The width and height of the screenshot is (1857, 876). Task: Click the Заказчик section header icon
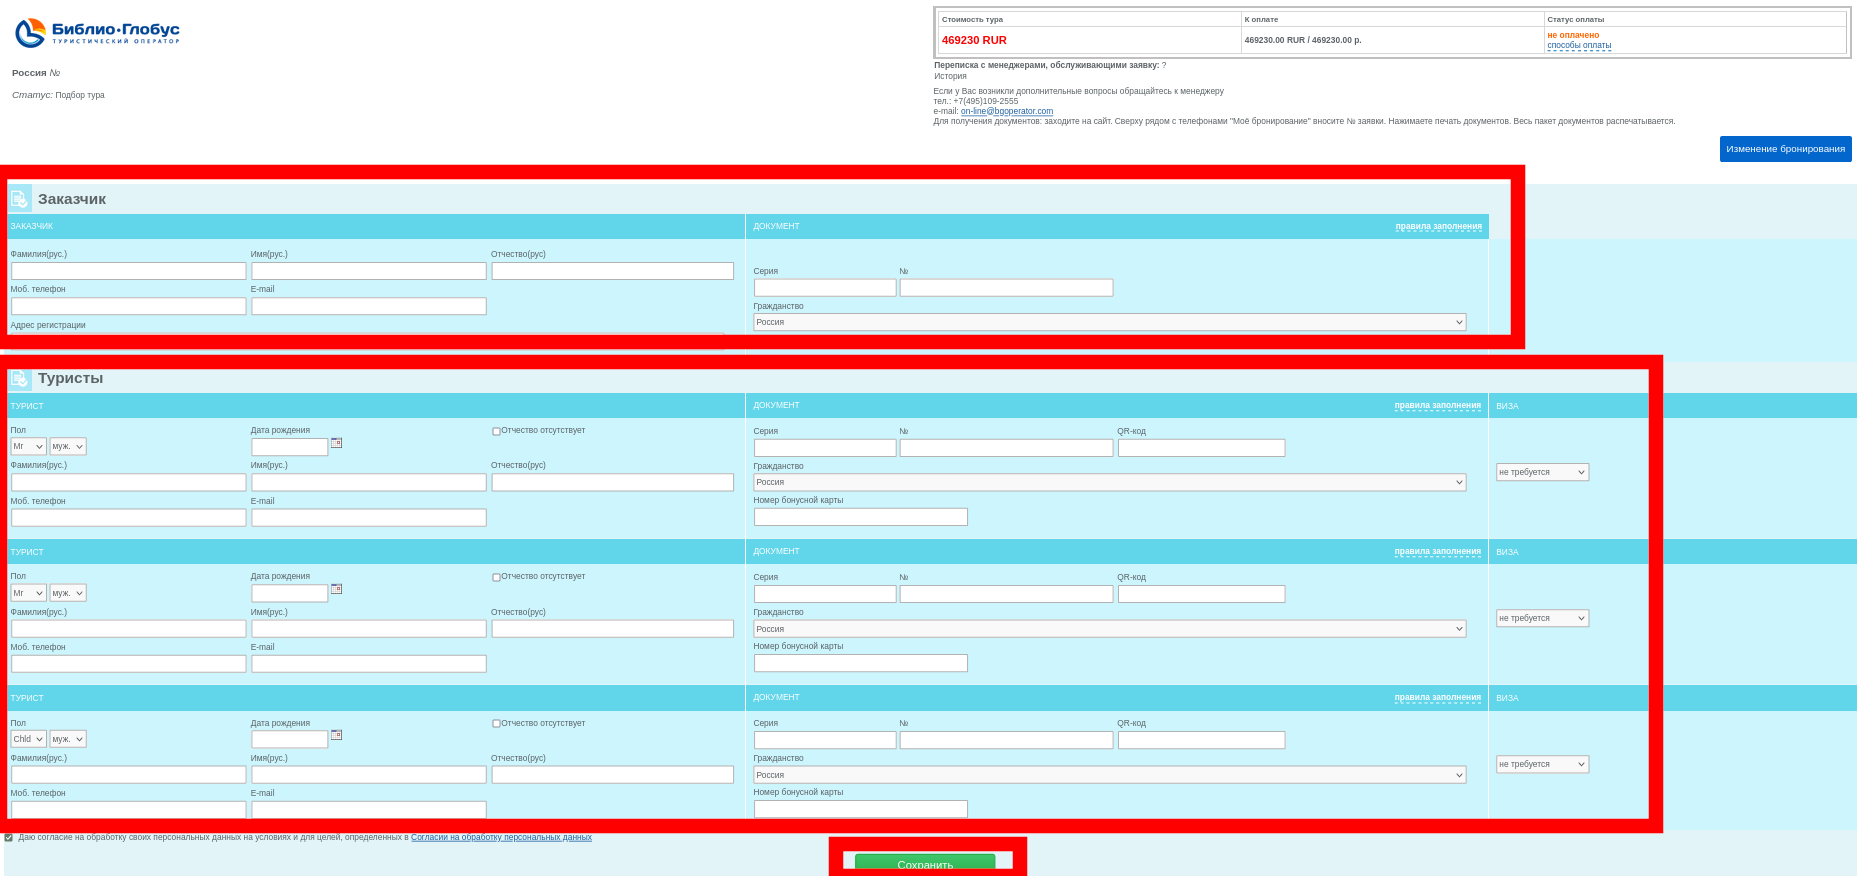tap(20, 199)
